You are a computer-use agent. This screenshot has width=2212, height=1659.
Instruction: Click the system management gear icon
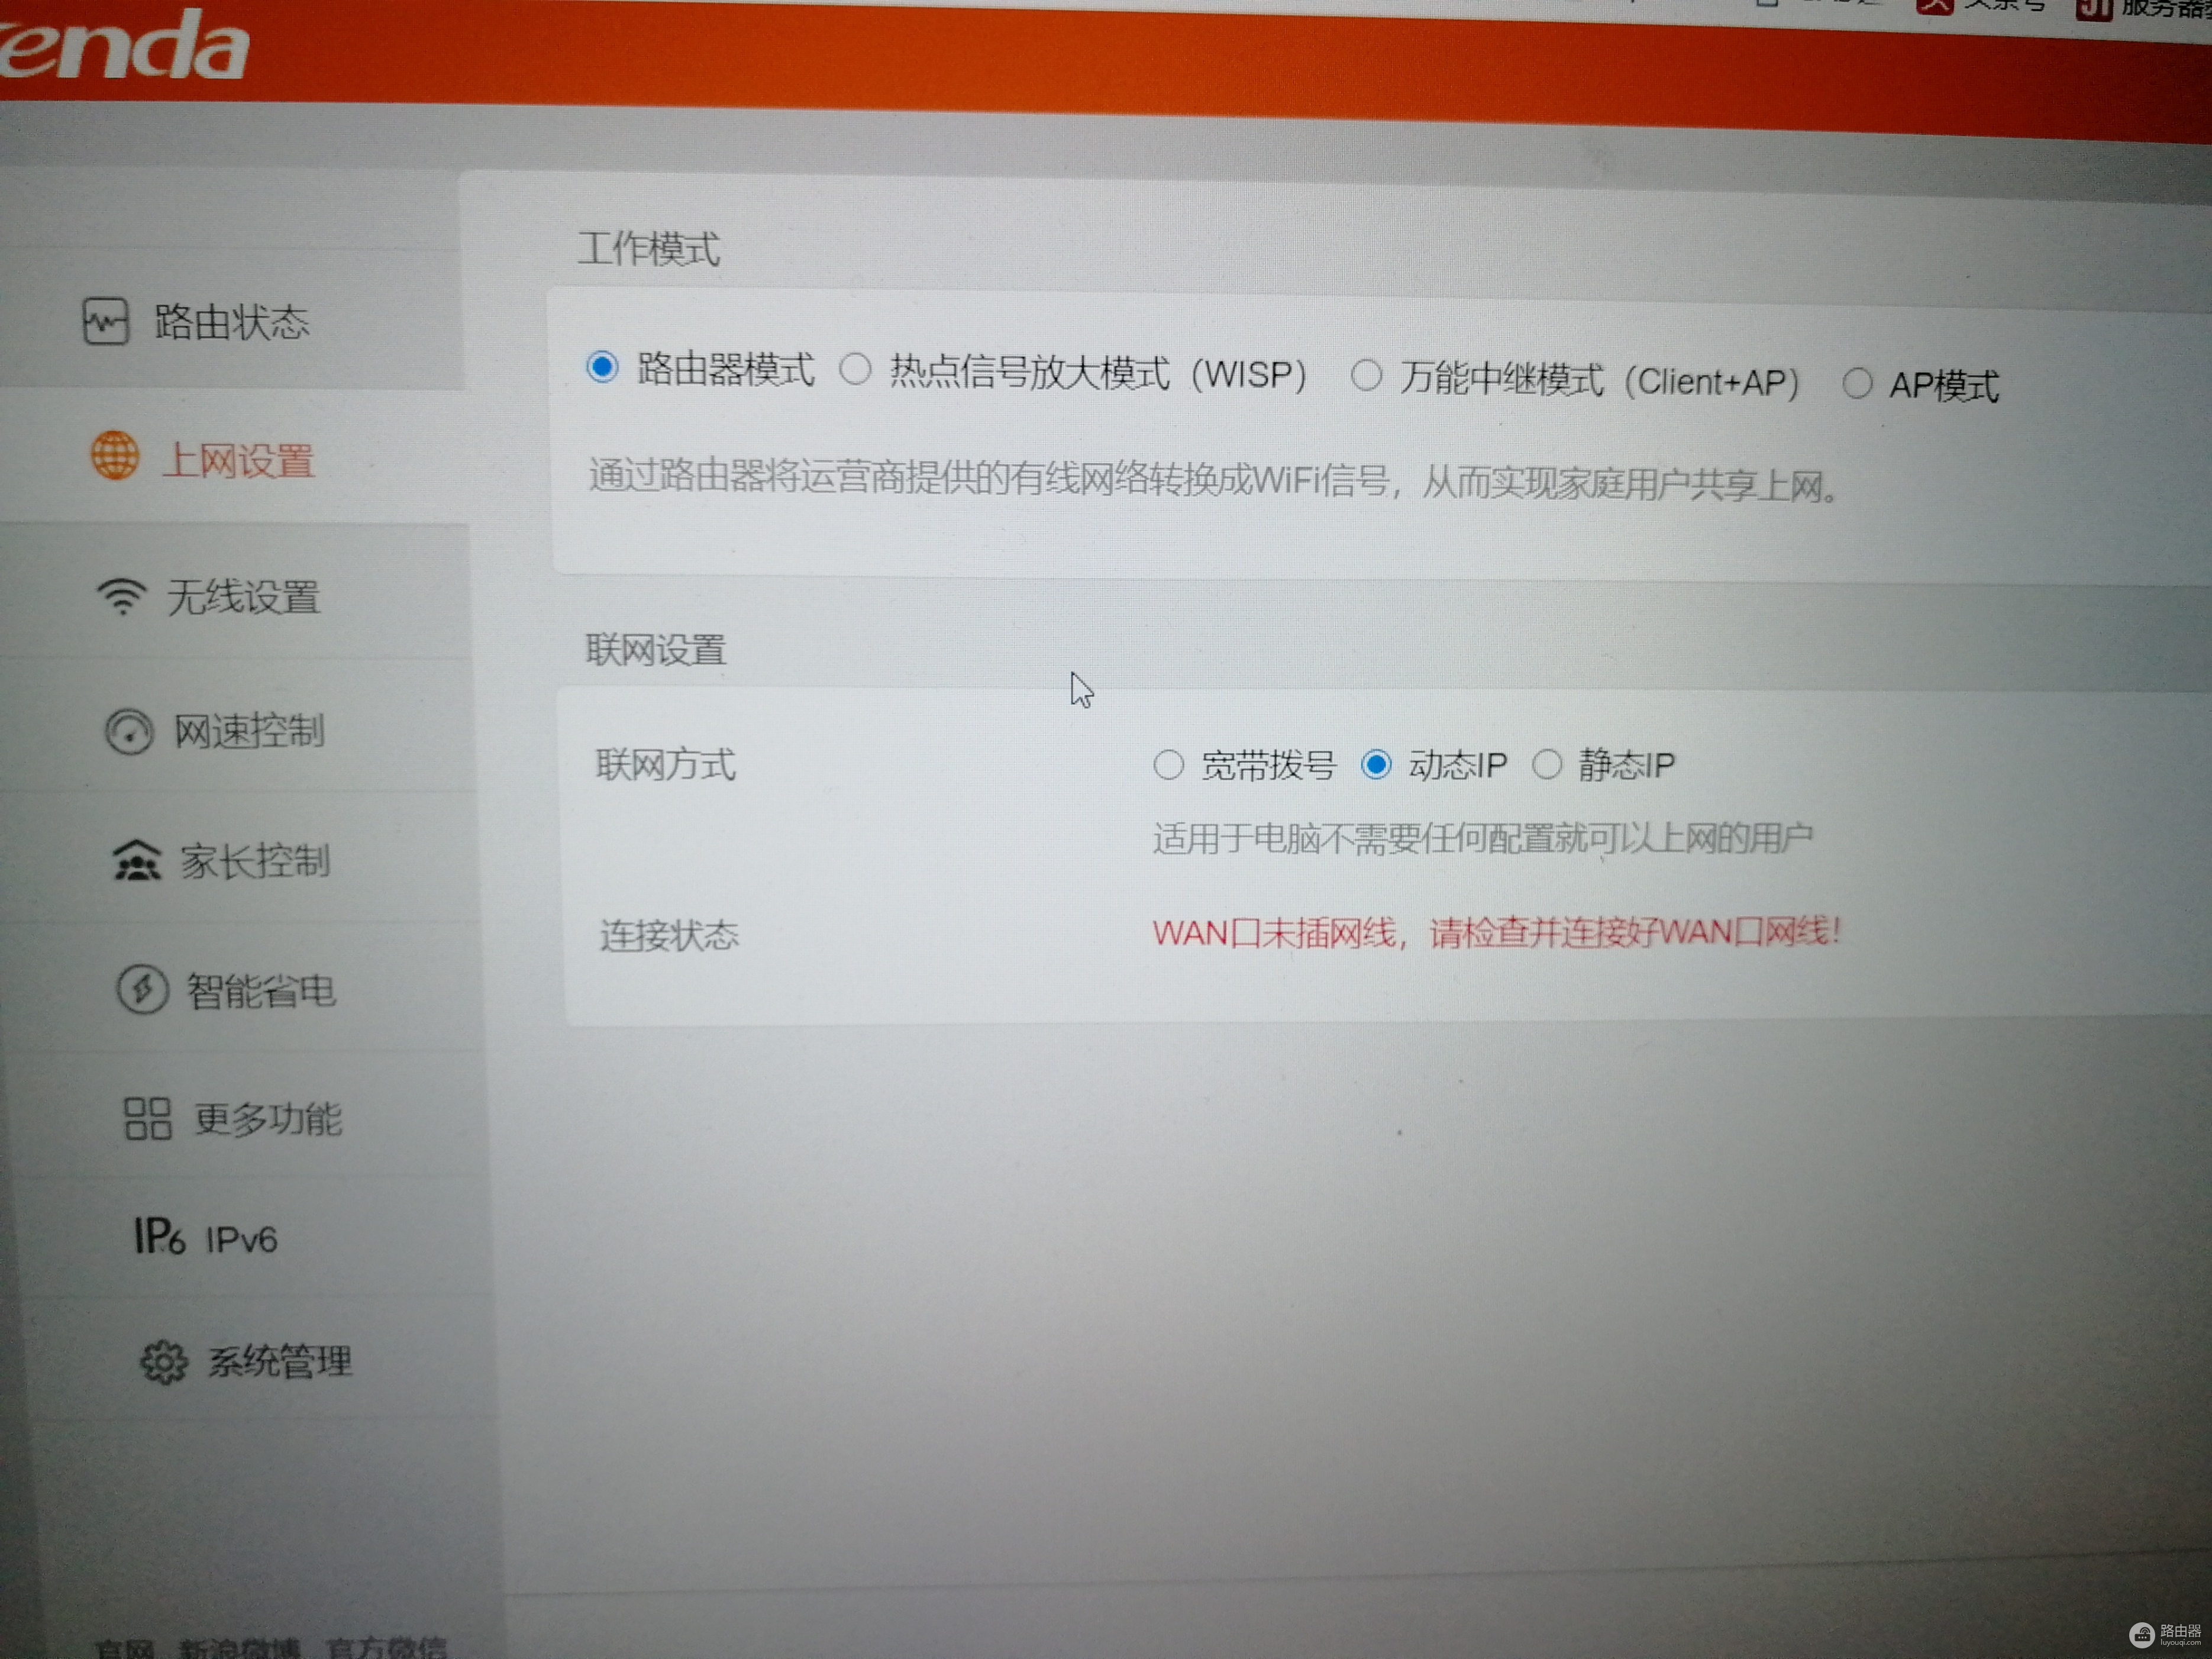pyautogui.click(x=164, y=1362)
